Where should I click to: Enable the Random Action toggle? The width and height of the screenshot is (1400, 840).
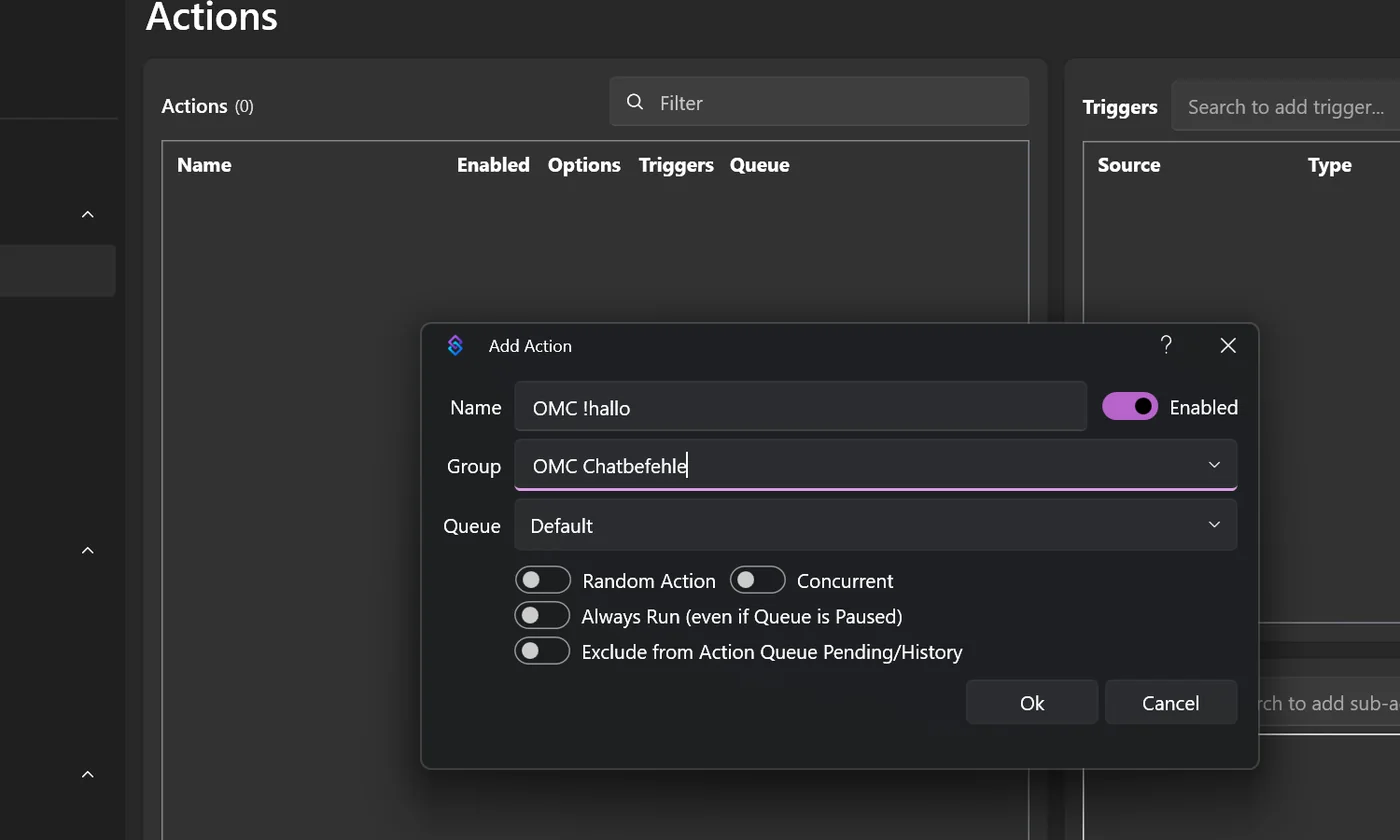[x=542, y=580]
